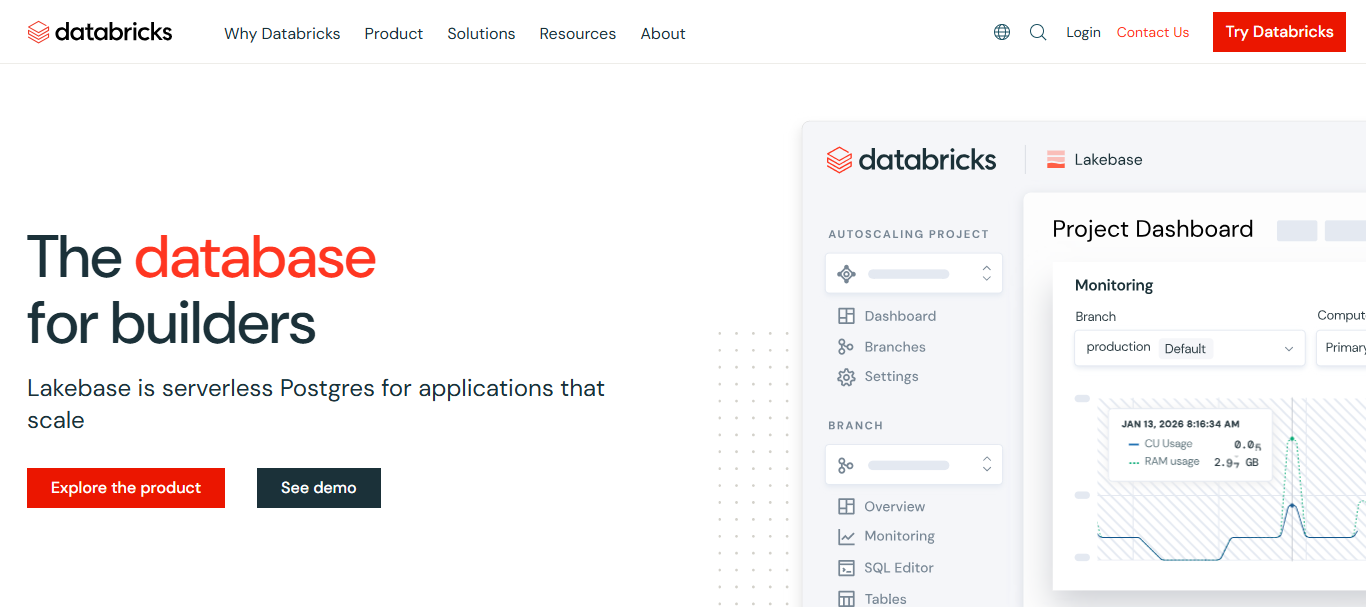Click the Monitoring chart icon

(x=846, y=537)
